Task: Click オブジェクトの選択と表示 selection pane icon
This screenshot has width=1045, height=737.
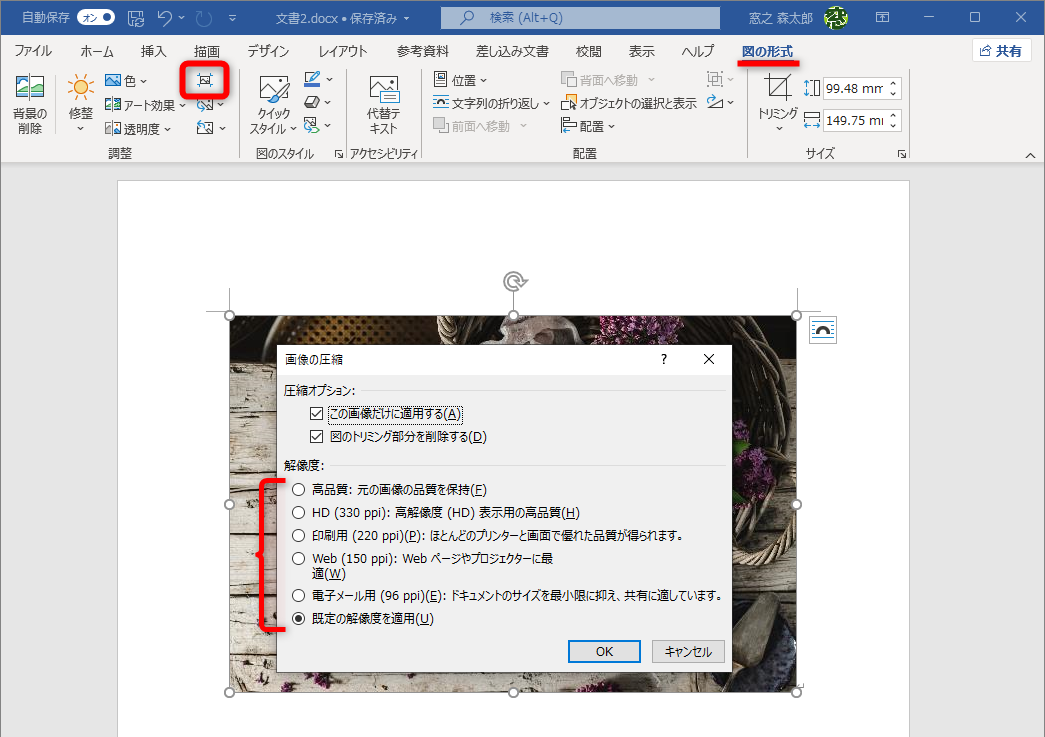Action: pos(568,103)
